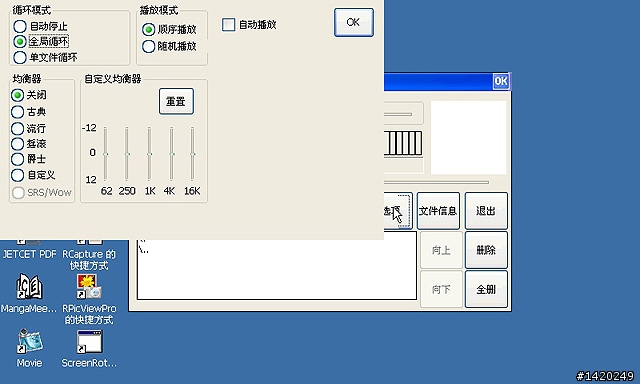Click the 文件信息 button in player window
The width and height of the screenshot is (640, 384).
tap(438, 211)
